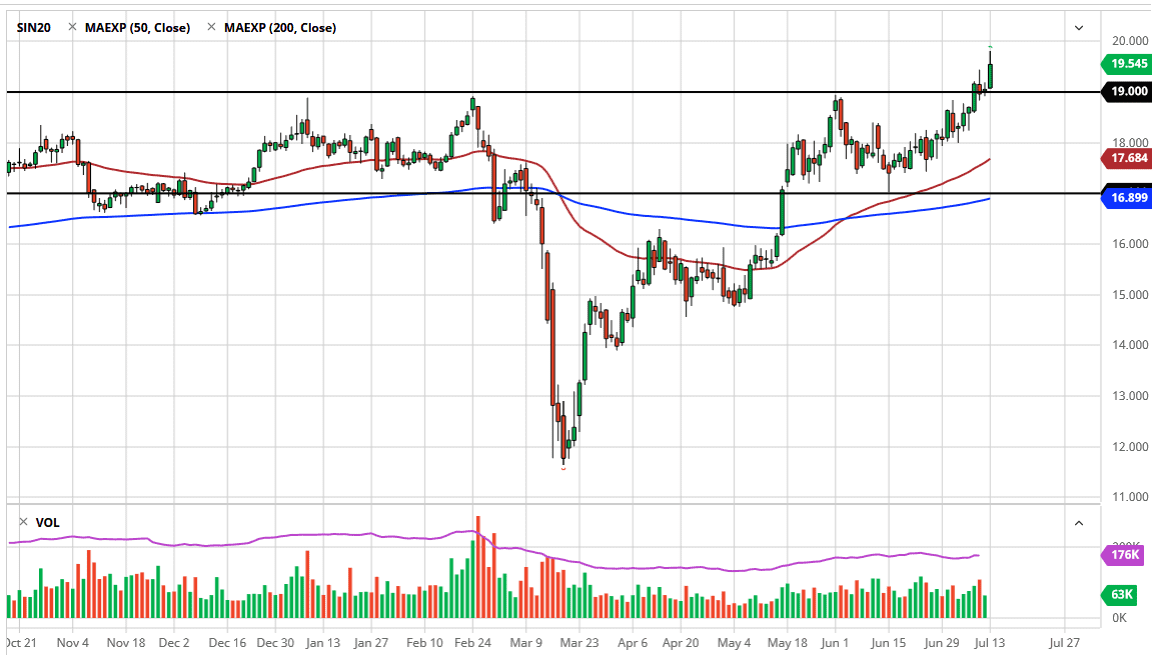Remove the MAEXP (50, Close) indicator
Screen dimensions: 1163x656
(x=72, y=27)
